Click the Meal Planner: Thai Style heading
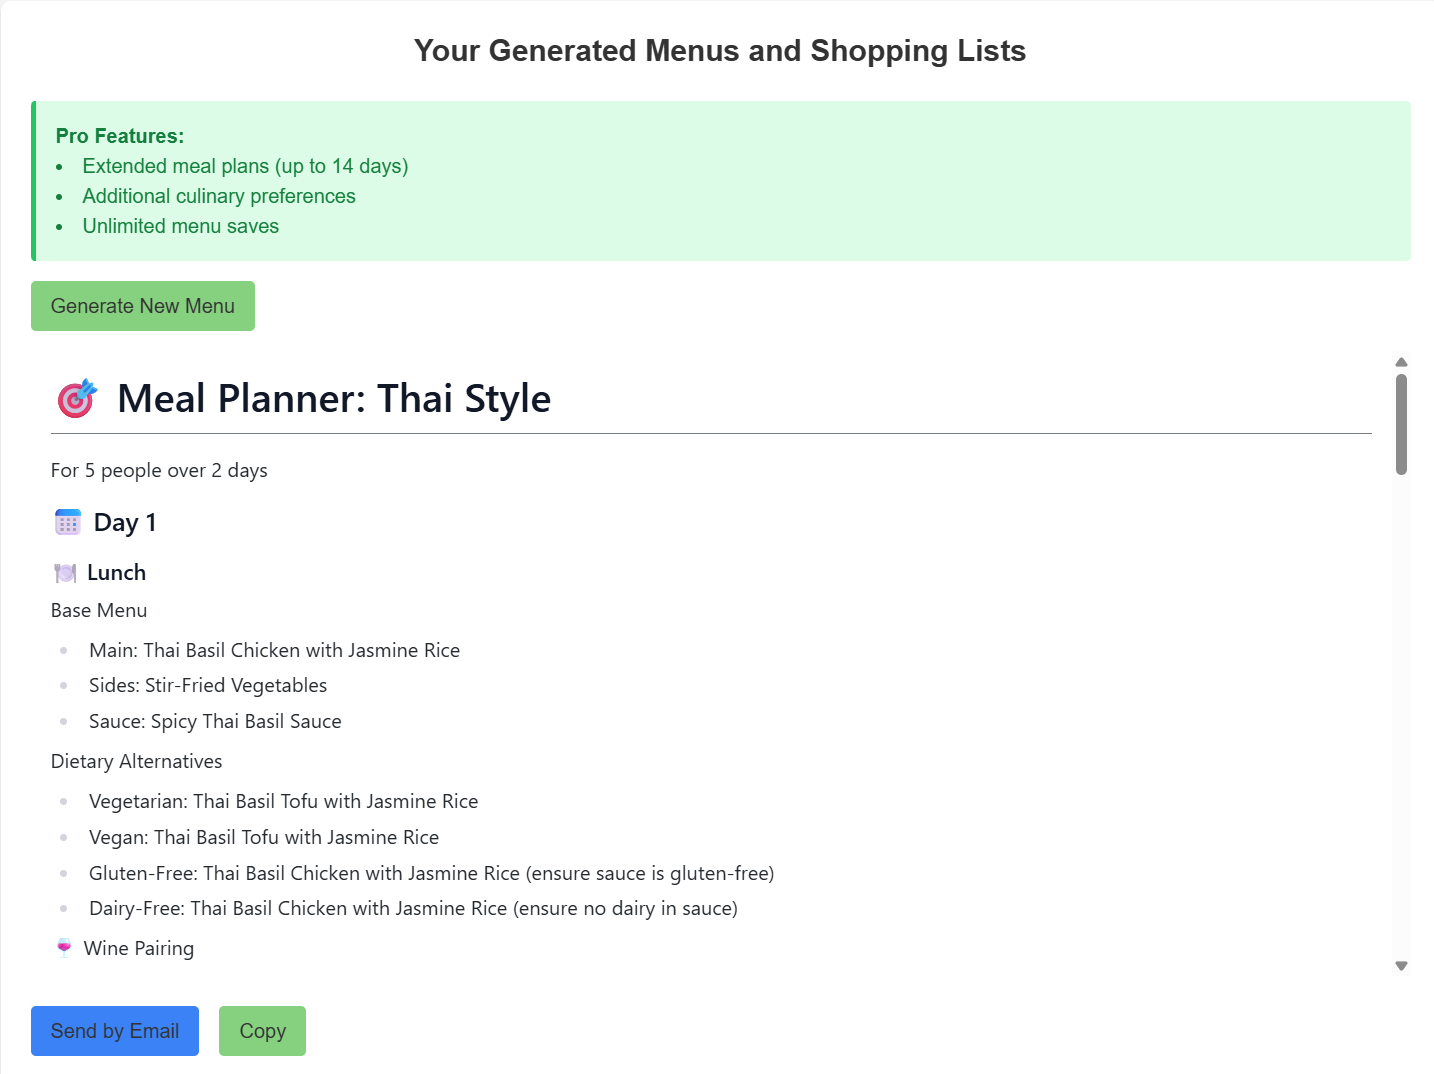 click(x=334, y=398)
